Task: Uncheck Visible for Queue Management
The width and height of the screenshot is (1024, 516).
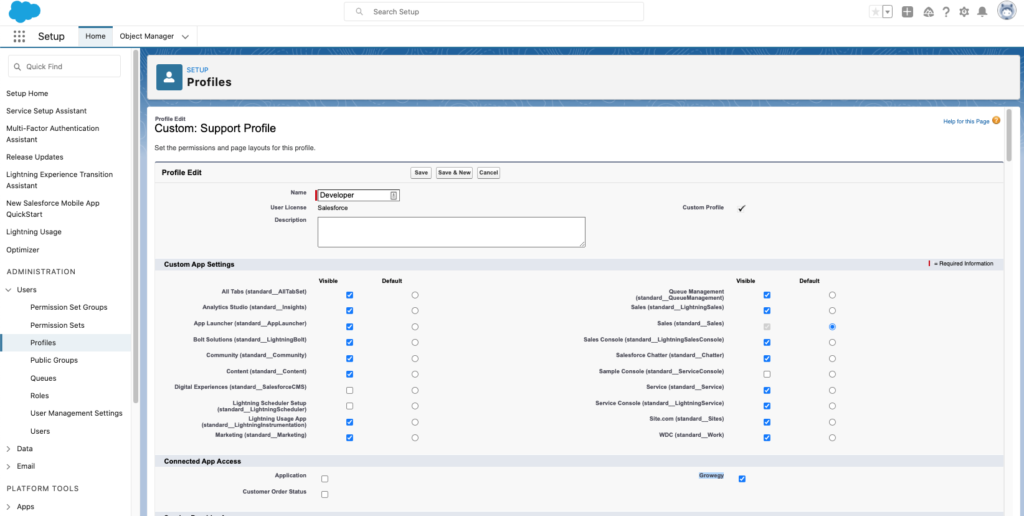Action: click(767, 295)
